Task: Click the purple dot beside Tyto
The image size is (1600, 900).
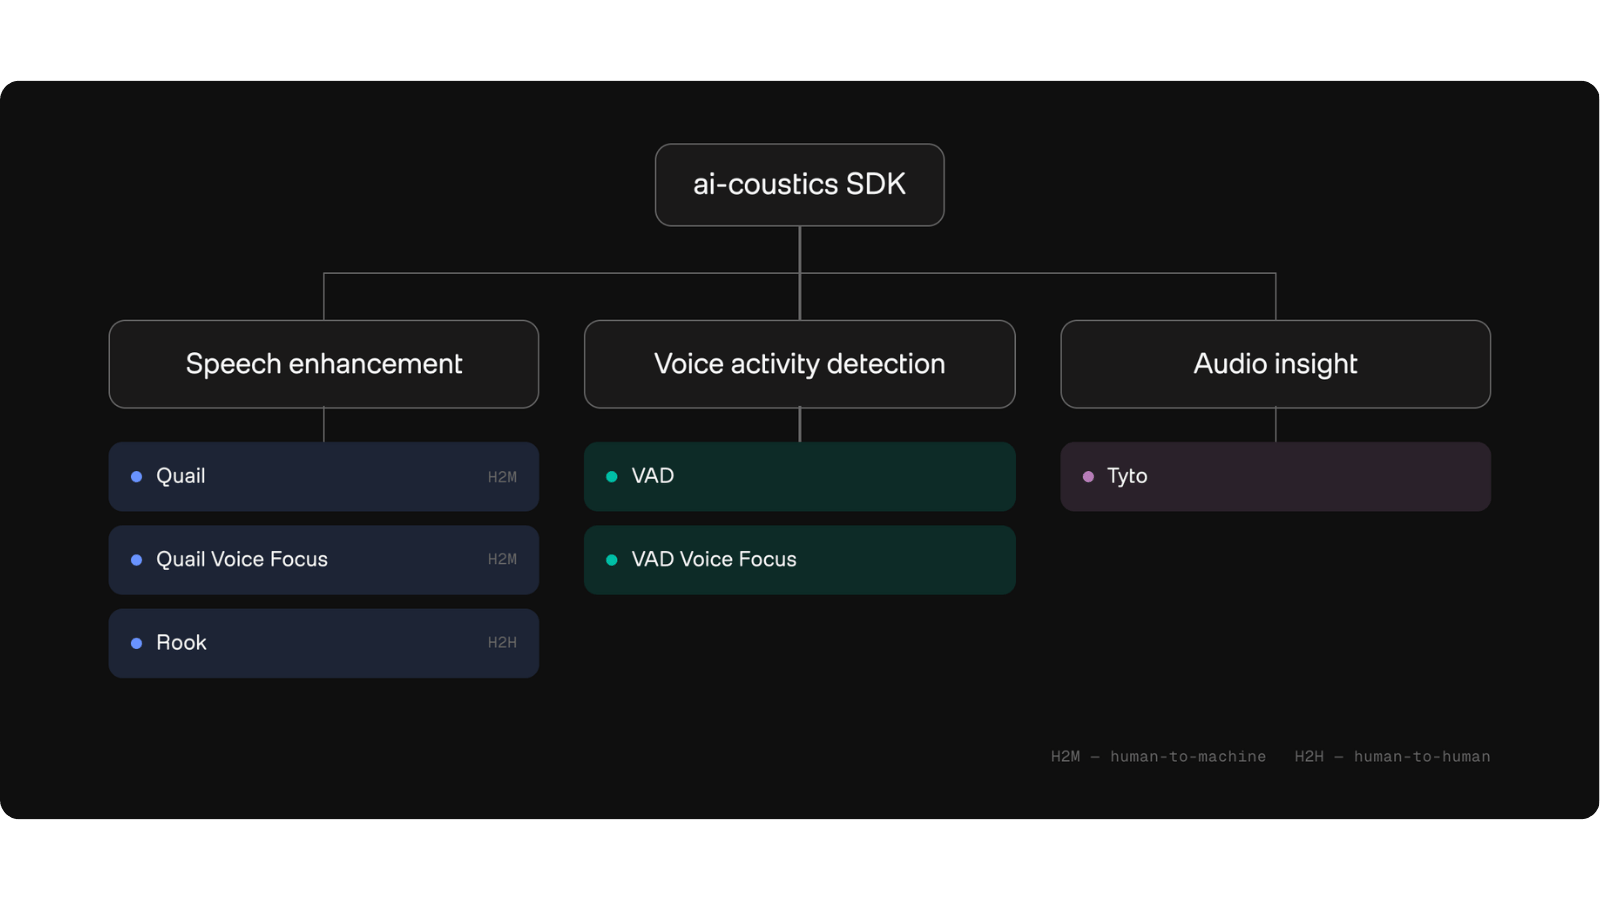Action: (1088, 477)
